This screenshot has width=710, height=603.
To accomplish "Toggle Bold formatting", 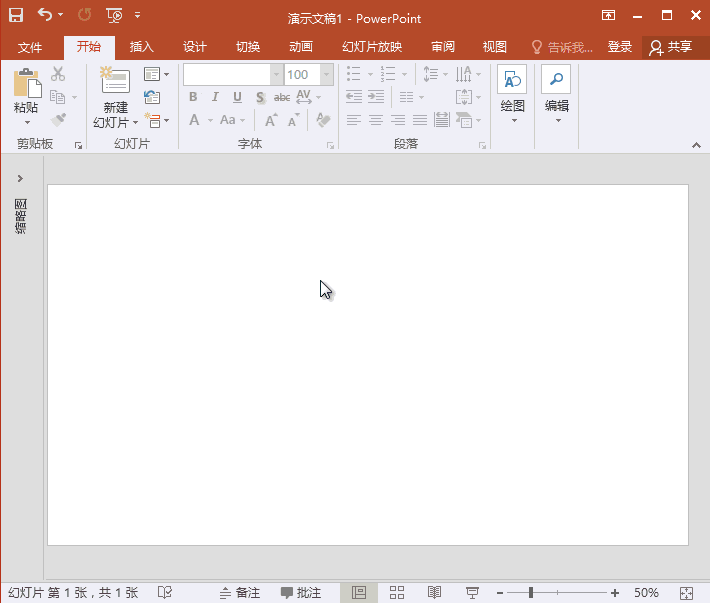I will [193, 97].
